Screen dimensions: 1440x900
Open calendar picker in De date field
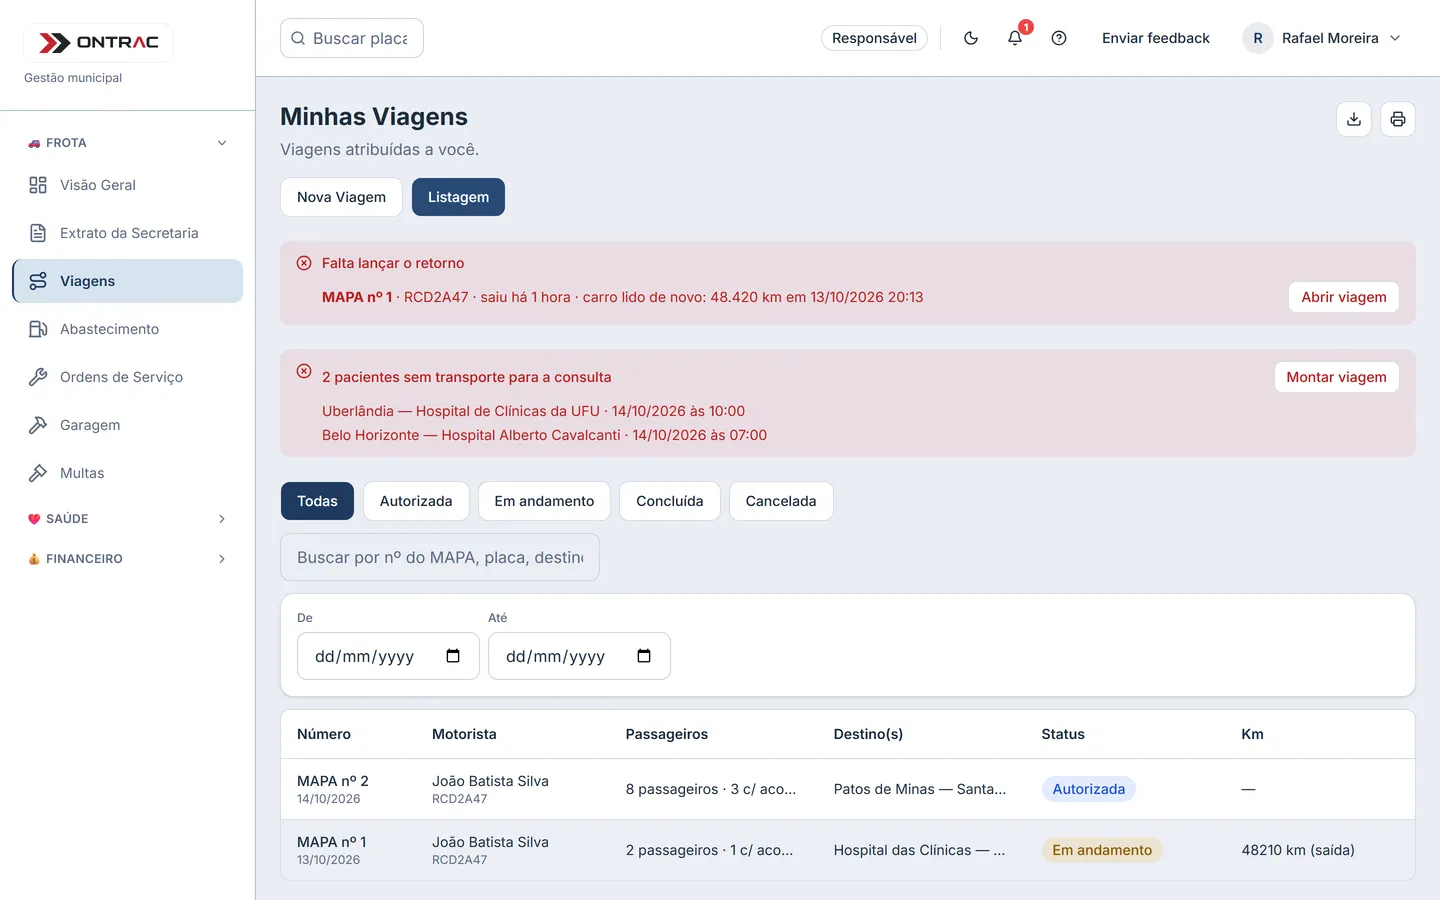point(453,656)
